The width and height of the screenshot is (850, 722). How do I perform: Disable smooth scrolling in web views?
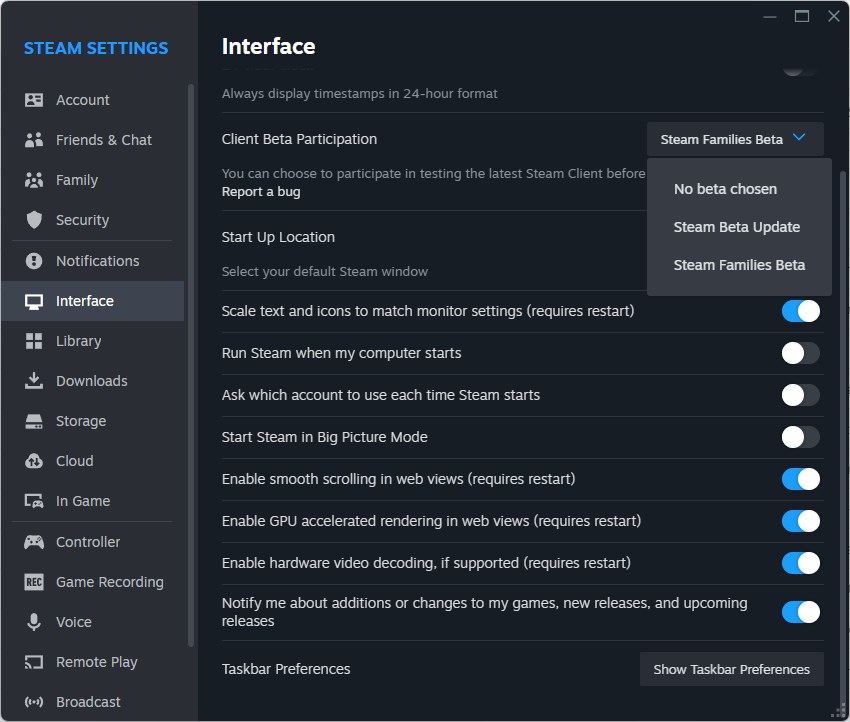800,479
